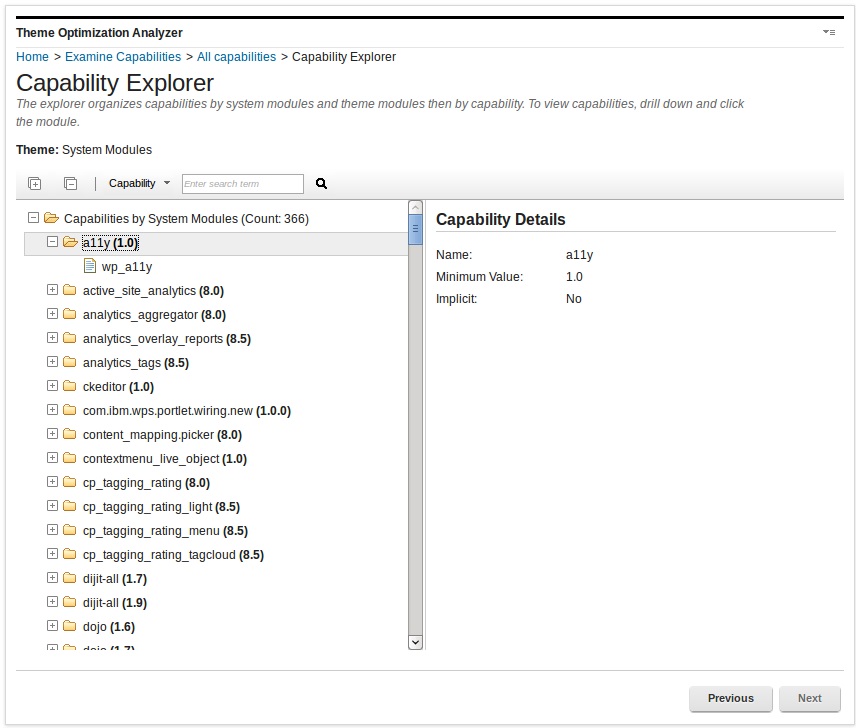Select analytics_overlay_reports (8.5) in tree
856x728 pixels.
[167, 339]
